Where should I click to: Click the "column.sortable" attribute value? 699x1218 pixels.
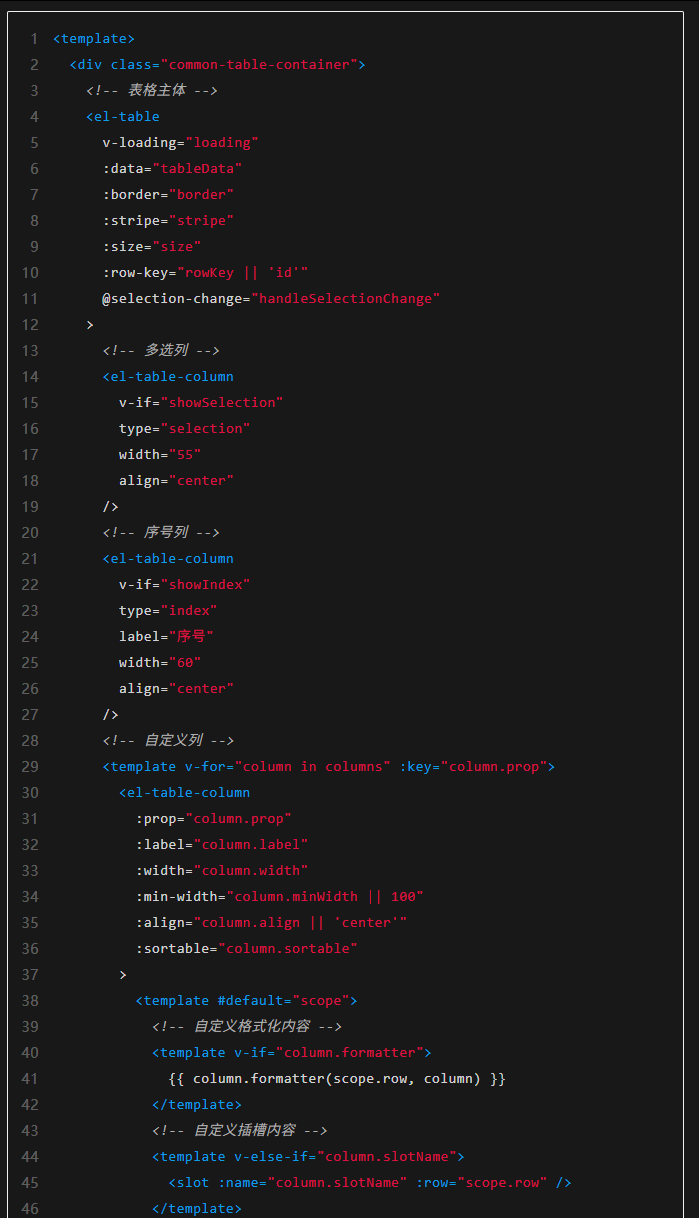(x=291, y=949)
